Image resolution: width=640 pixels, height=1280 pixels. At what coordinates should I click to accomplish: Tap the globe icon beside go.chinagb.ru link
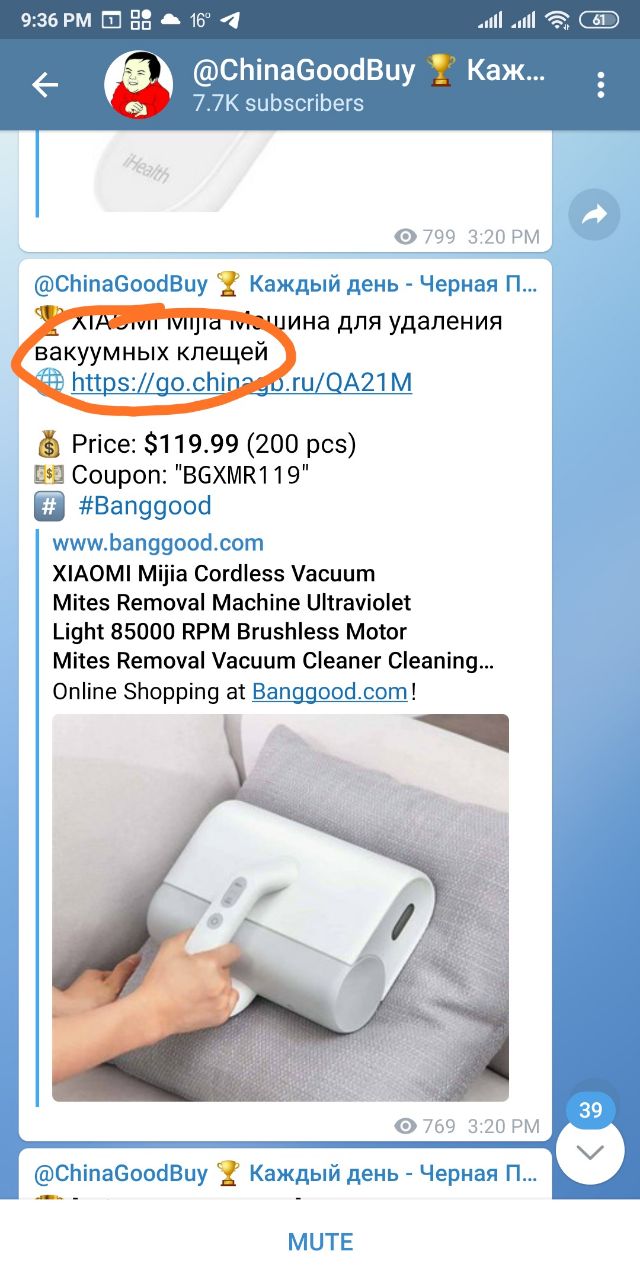50,382
